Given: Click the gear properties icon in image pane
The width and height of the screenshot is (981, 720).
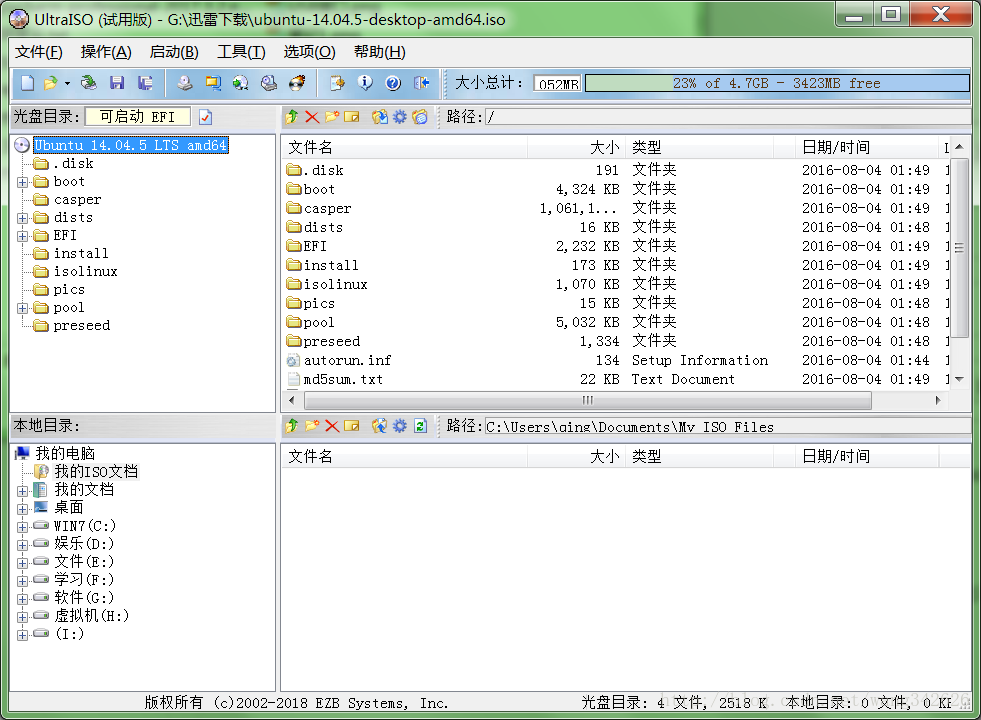Looking at the screenshot, I should click(400, 117).
